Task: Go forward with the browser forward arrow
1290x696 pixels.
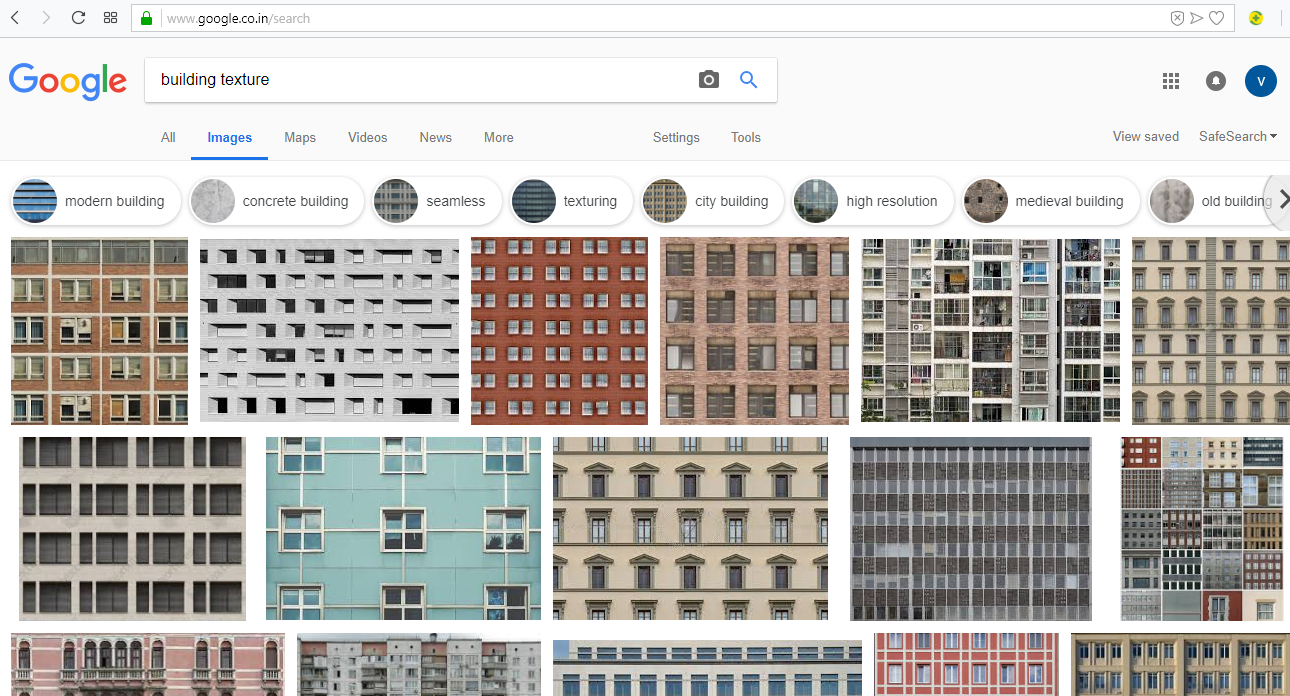Action: (x=46, y=18)
